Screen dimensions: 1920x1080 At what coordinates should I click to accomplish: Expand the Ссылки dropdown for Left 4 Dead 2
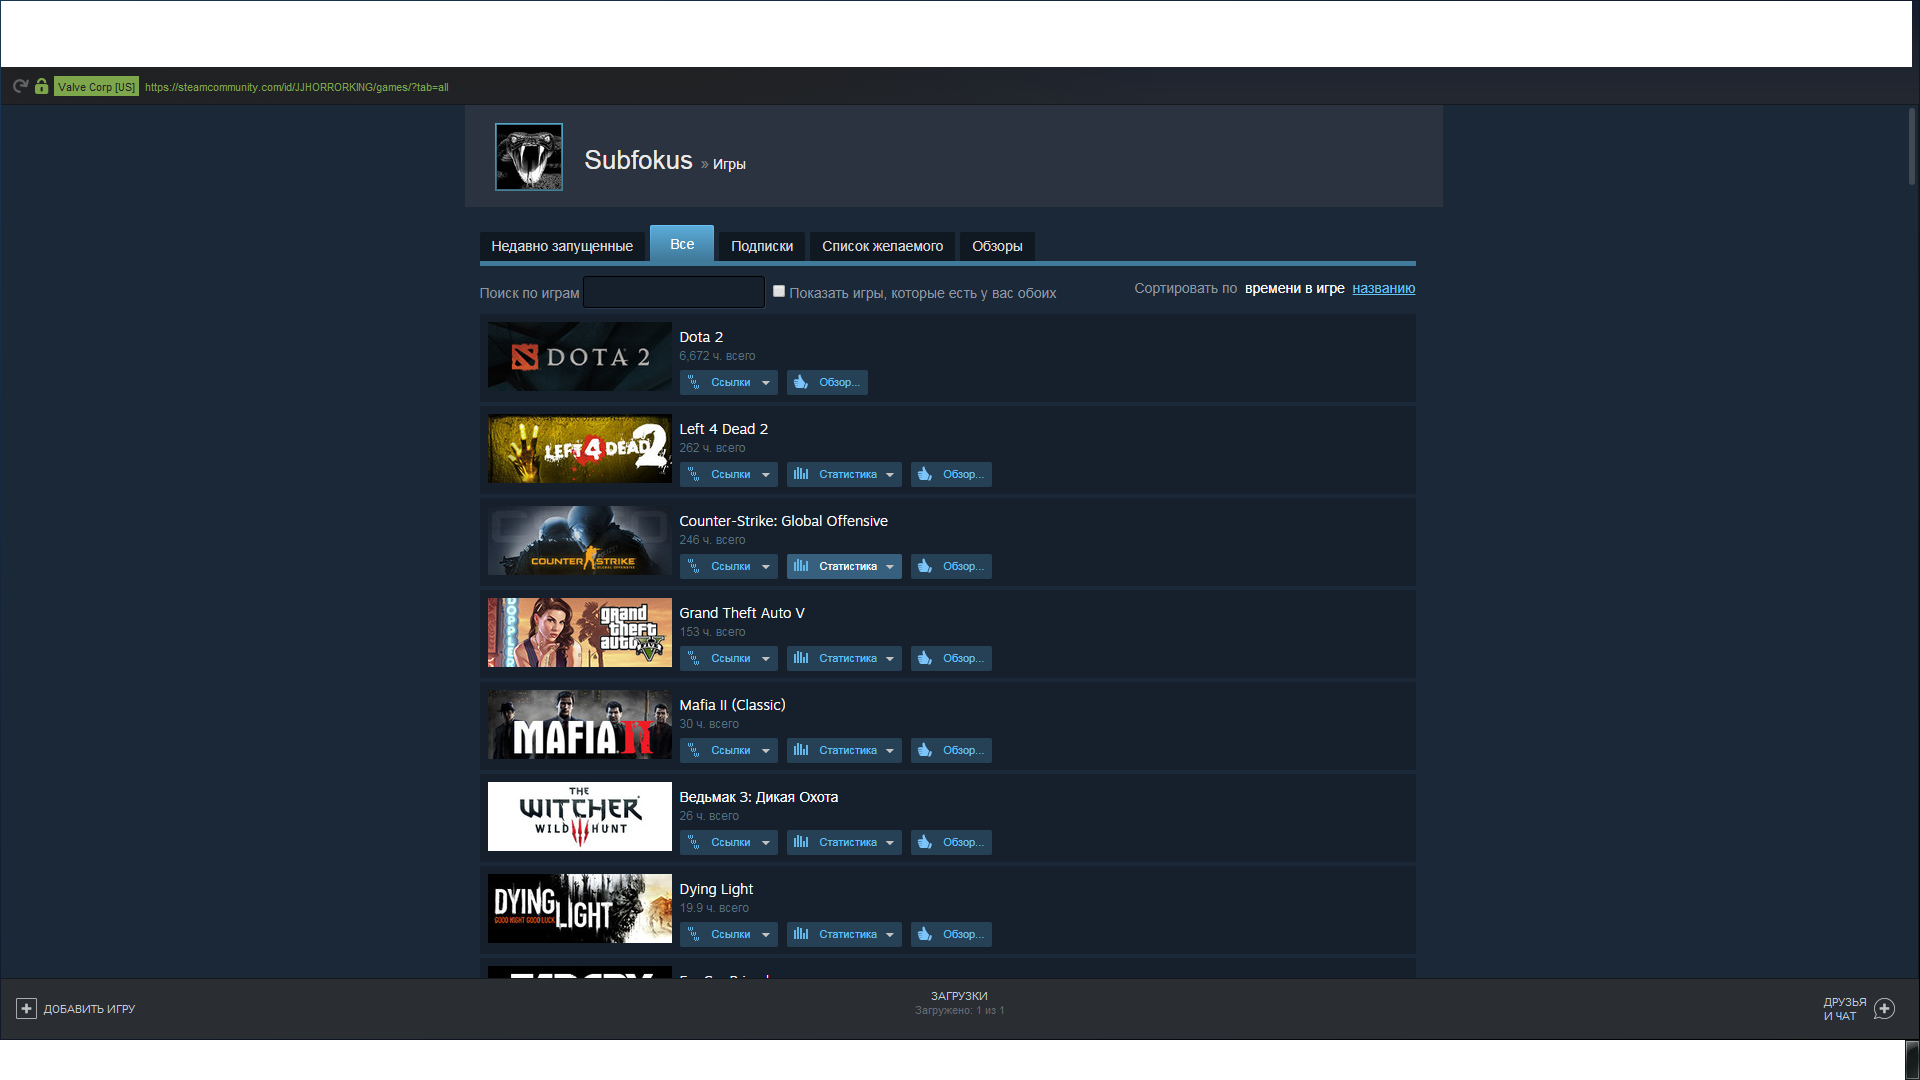click(729, 474)
